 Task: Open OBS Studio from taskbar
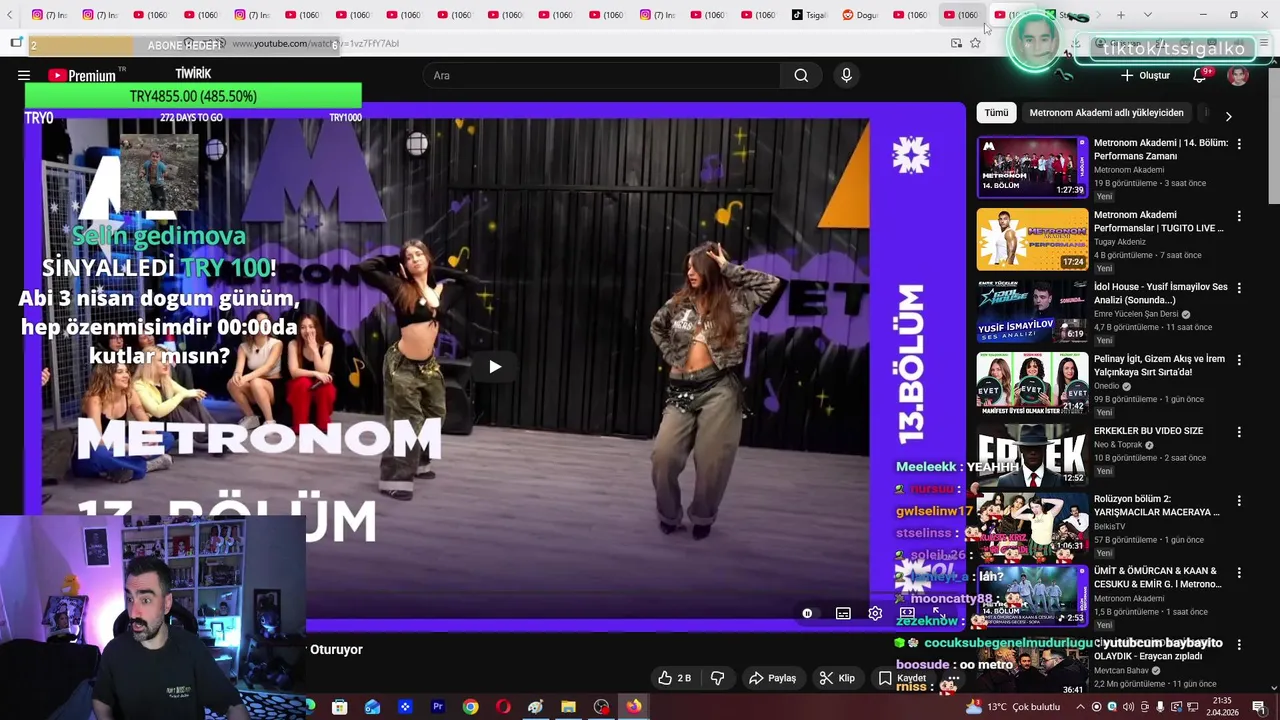[x=601, y=707]
